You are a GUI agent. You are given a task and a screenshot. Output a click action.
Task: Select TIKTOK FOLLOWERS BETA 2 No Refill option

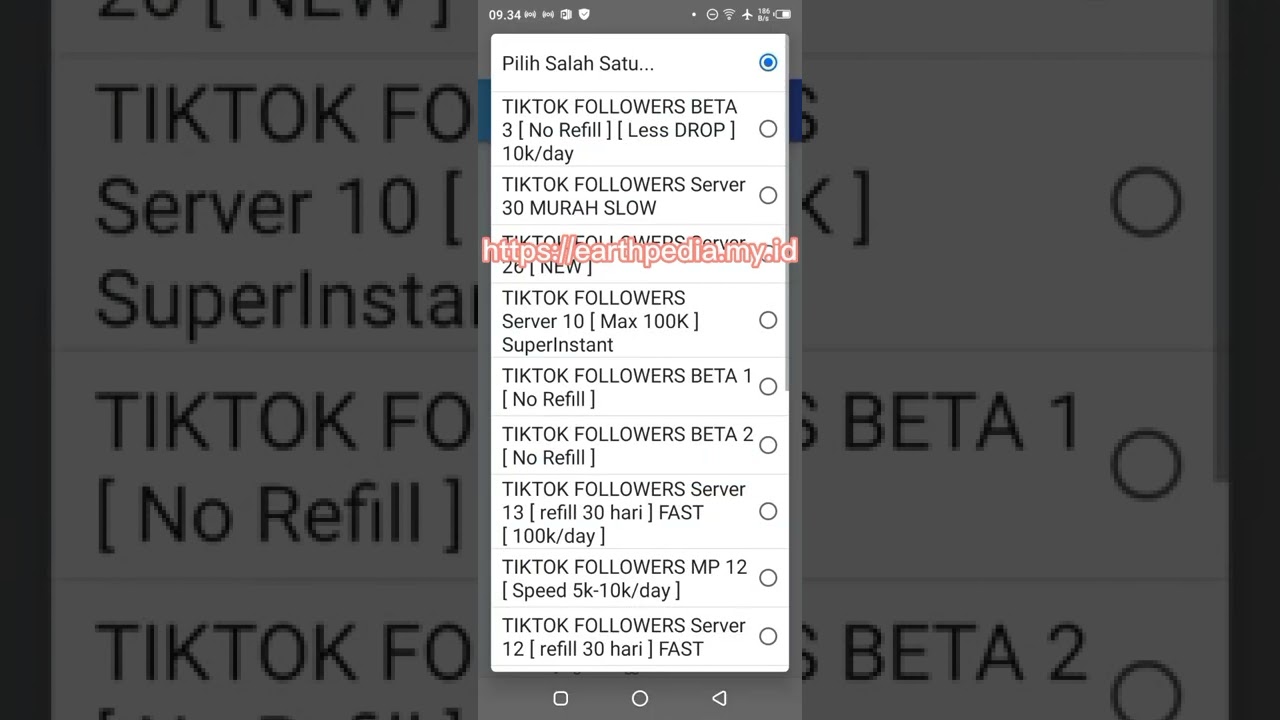tap(768, 445)
